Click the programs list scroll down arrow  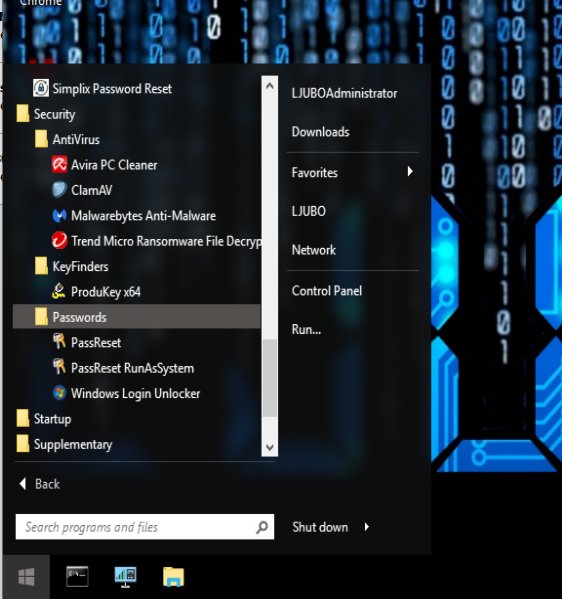[x=270, y=447]
